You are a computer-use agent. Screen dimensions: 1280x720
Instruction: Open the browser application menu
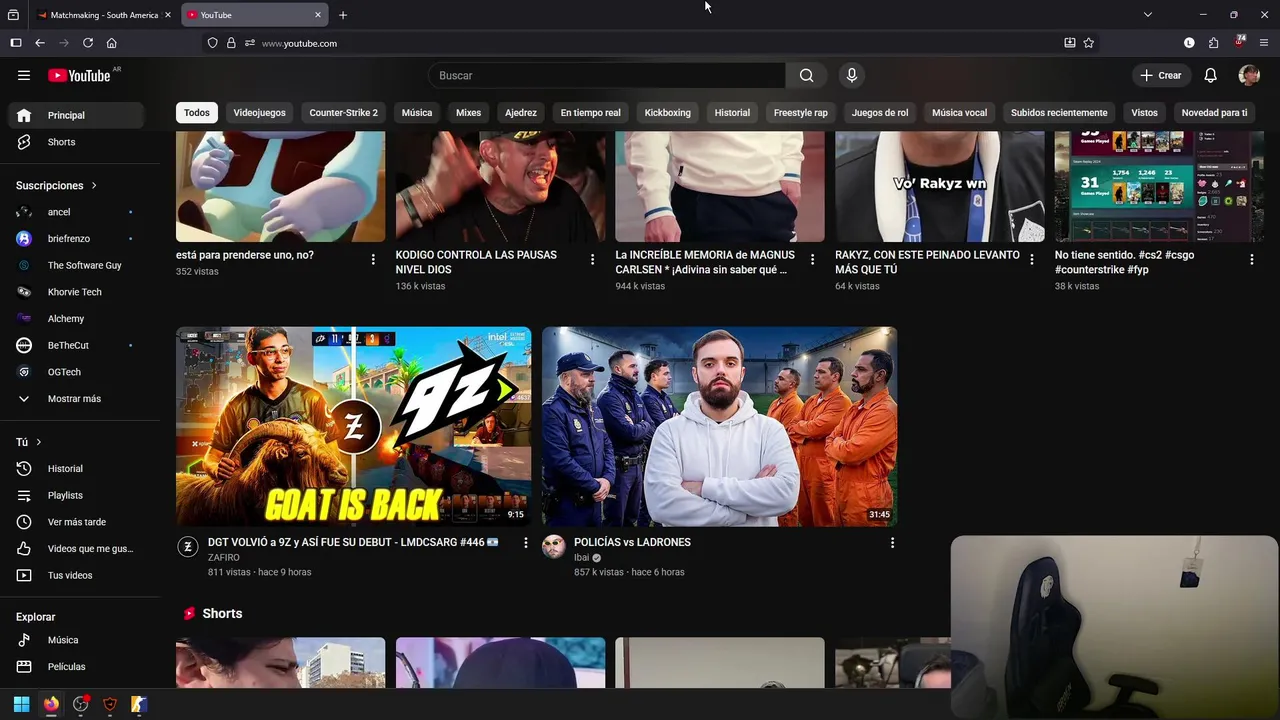pyautogui.click(x=1264, y=43)
